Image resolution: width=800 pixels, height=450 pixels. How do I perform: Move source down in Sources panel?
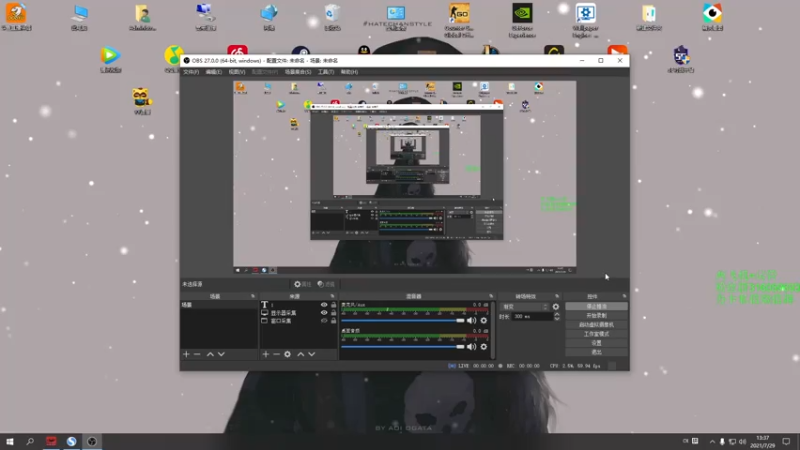(x=312, y=354)
